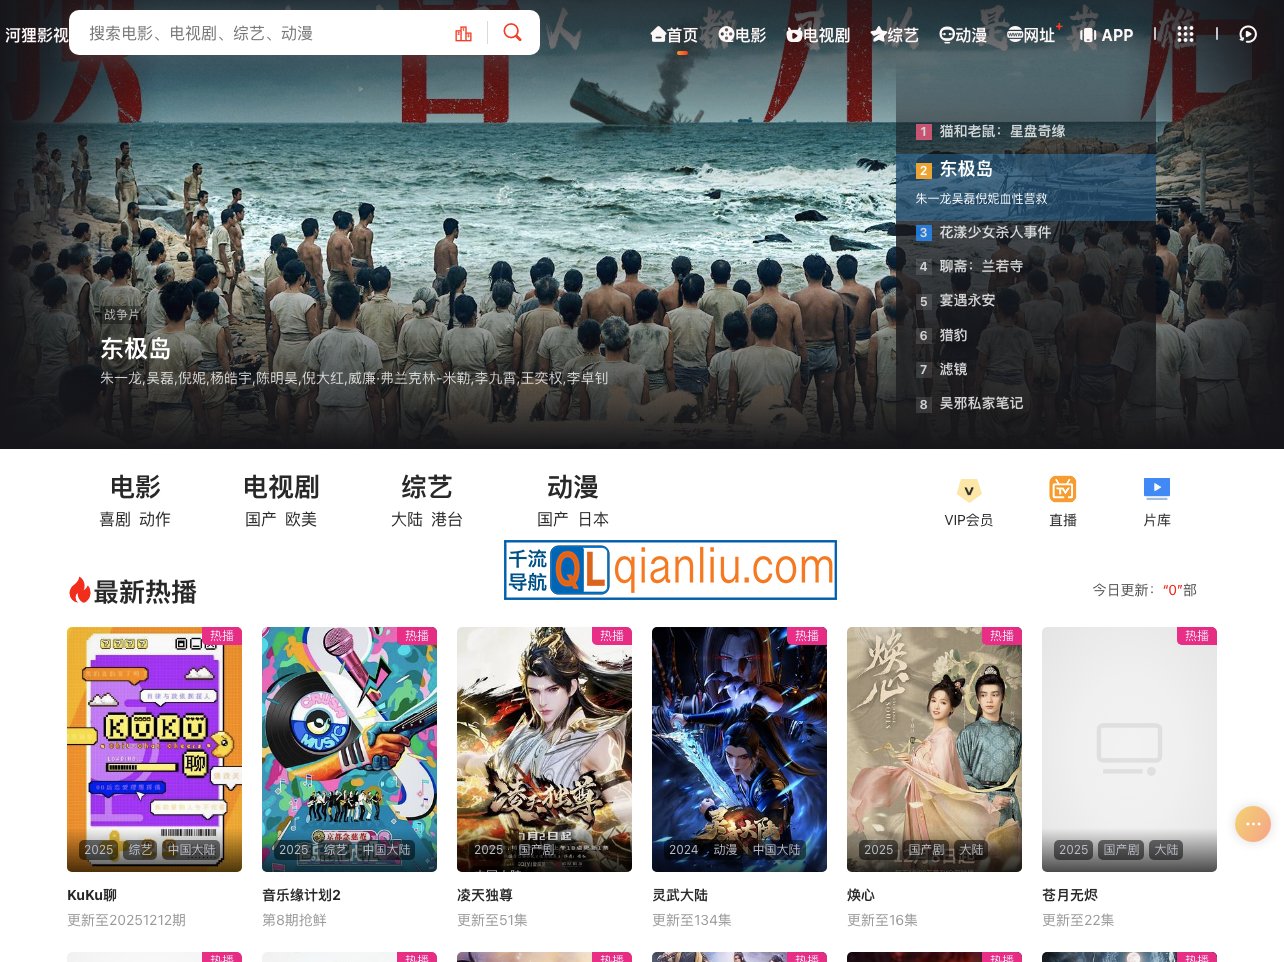Open the 综艺 nav menu item

(894, 35)
